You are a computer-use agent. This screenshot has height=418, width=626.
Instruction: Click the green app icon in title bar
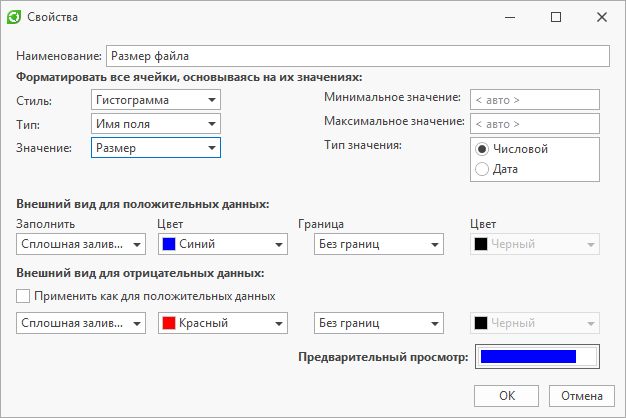17,17
